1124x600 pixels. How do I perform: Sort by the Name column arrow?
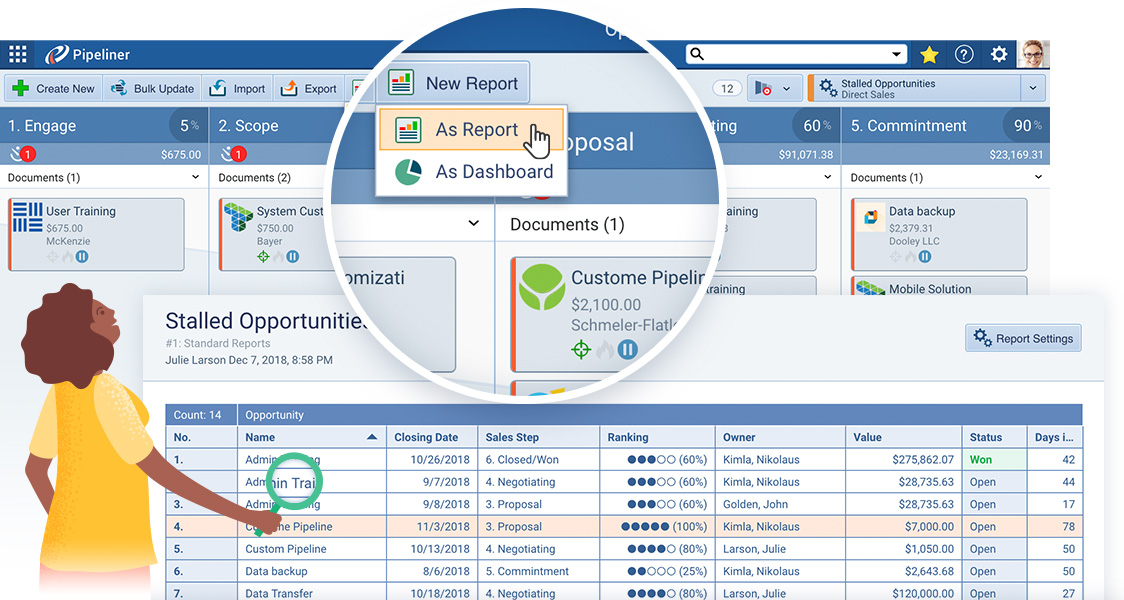pos(371,437)
